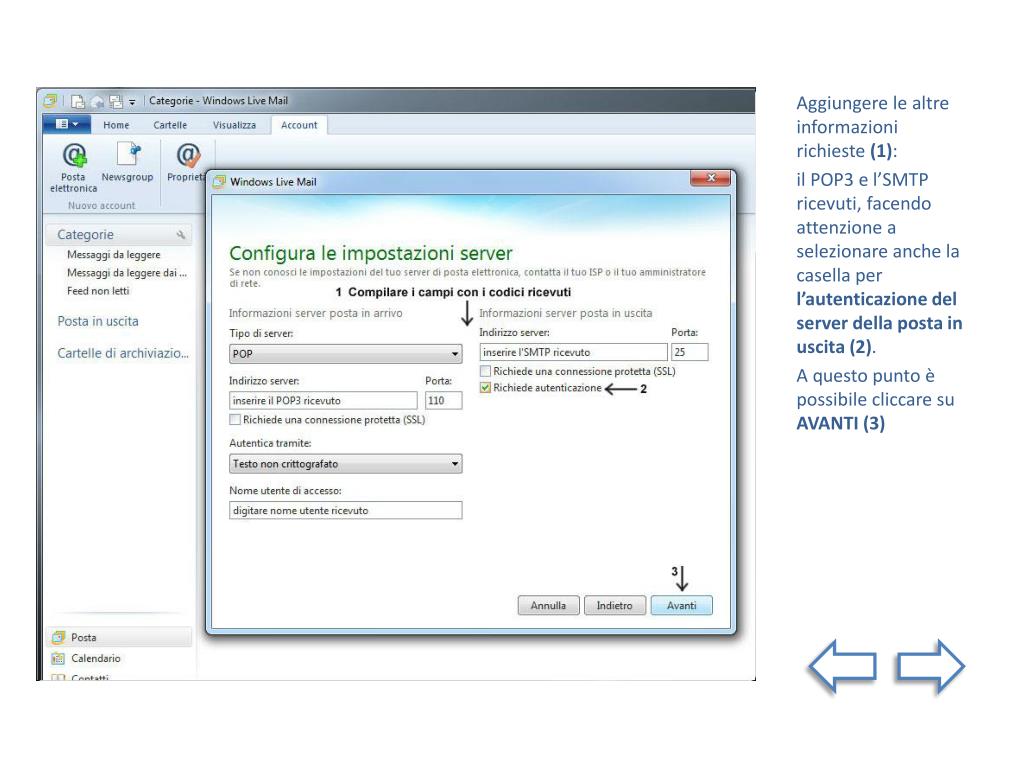This screenshot has width=1024, height=768.
Task: Enable SSL for the incoming server
Action: coord(235,419)
